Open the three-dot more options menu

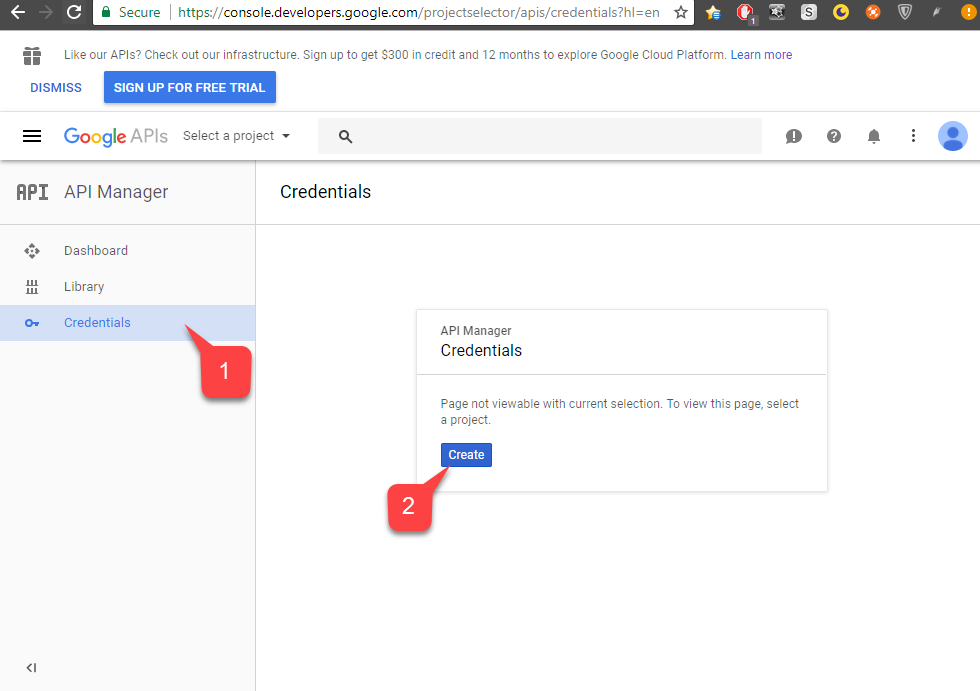point(913,136)
